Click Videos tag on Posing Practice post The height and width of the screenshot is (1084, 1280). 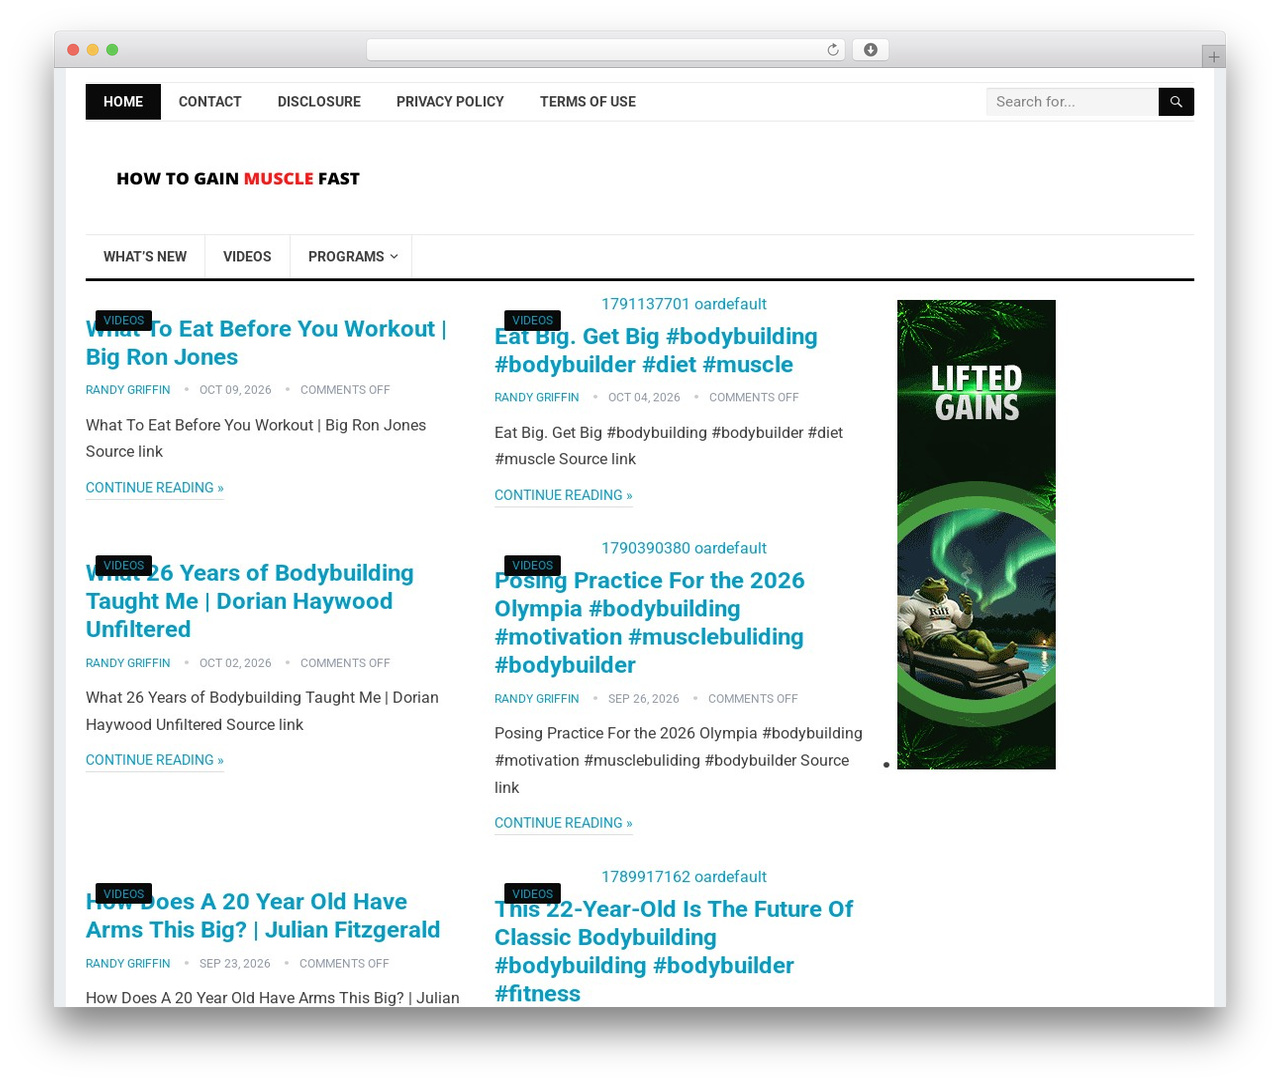[532, 565]
